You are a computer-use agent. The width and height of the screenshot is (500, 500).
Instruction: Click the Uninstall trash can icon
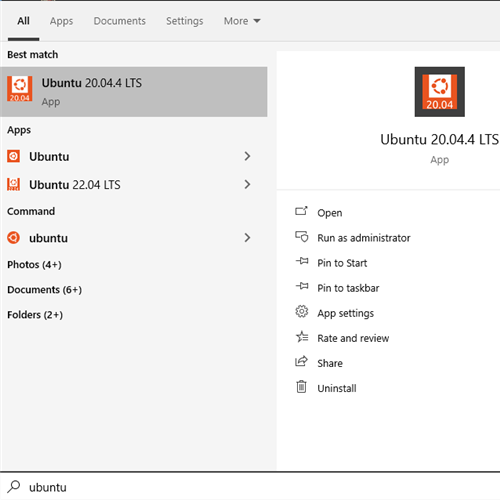coord(301,387)
